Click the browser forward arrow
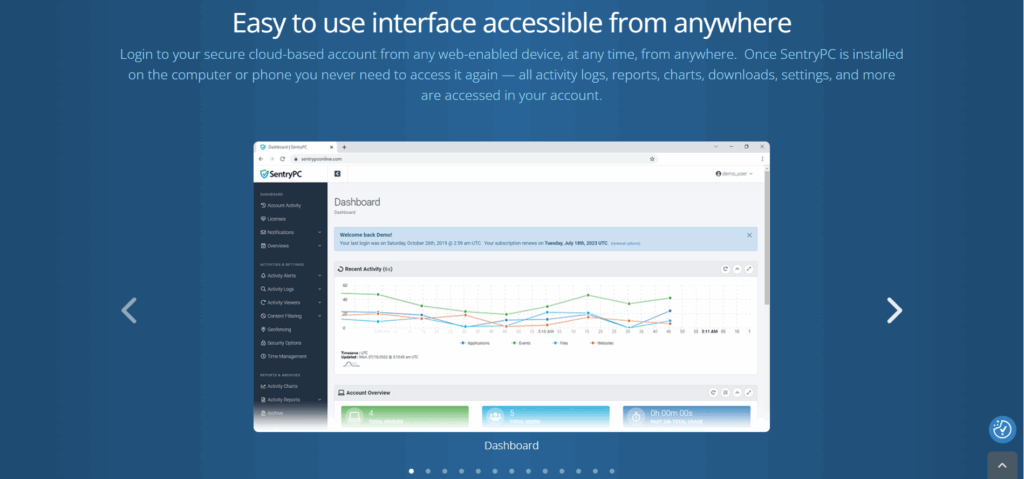 click(x=272, y=159)
